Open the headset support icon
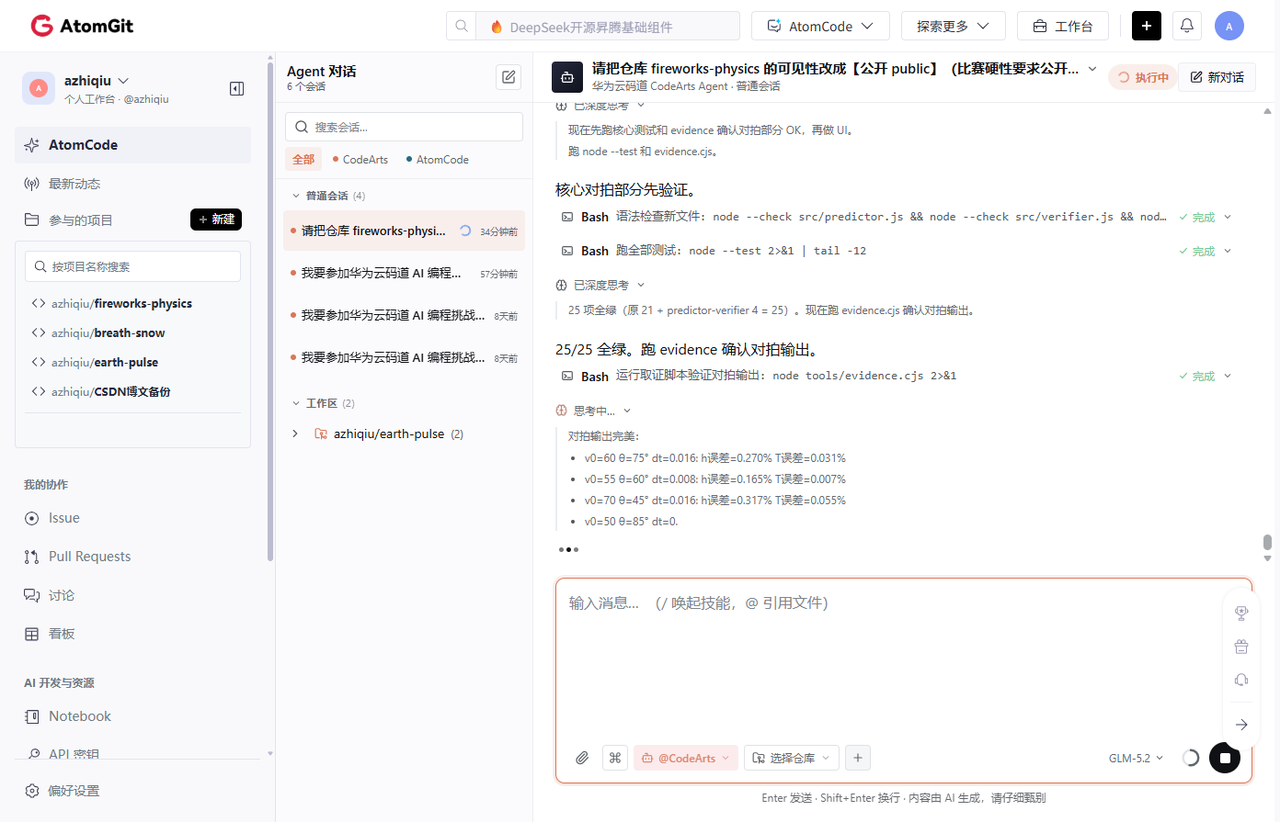 (1241, 680)
